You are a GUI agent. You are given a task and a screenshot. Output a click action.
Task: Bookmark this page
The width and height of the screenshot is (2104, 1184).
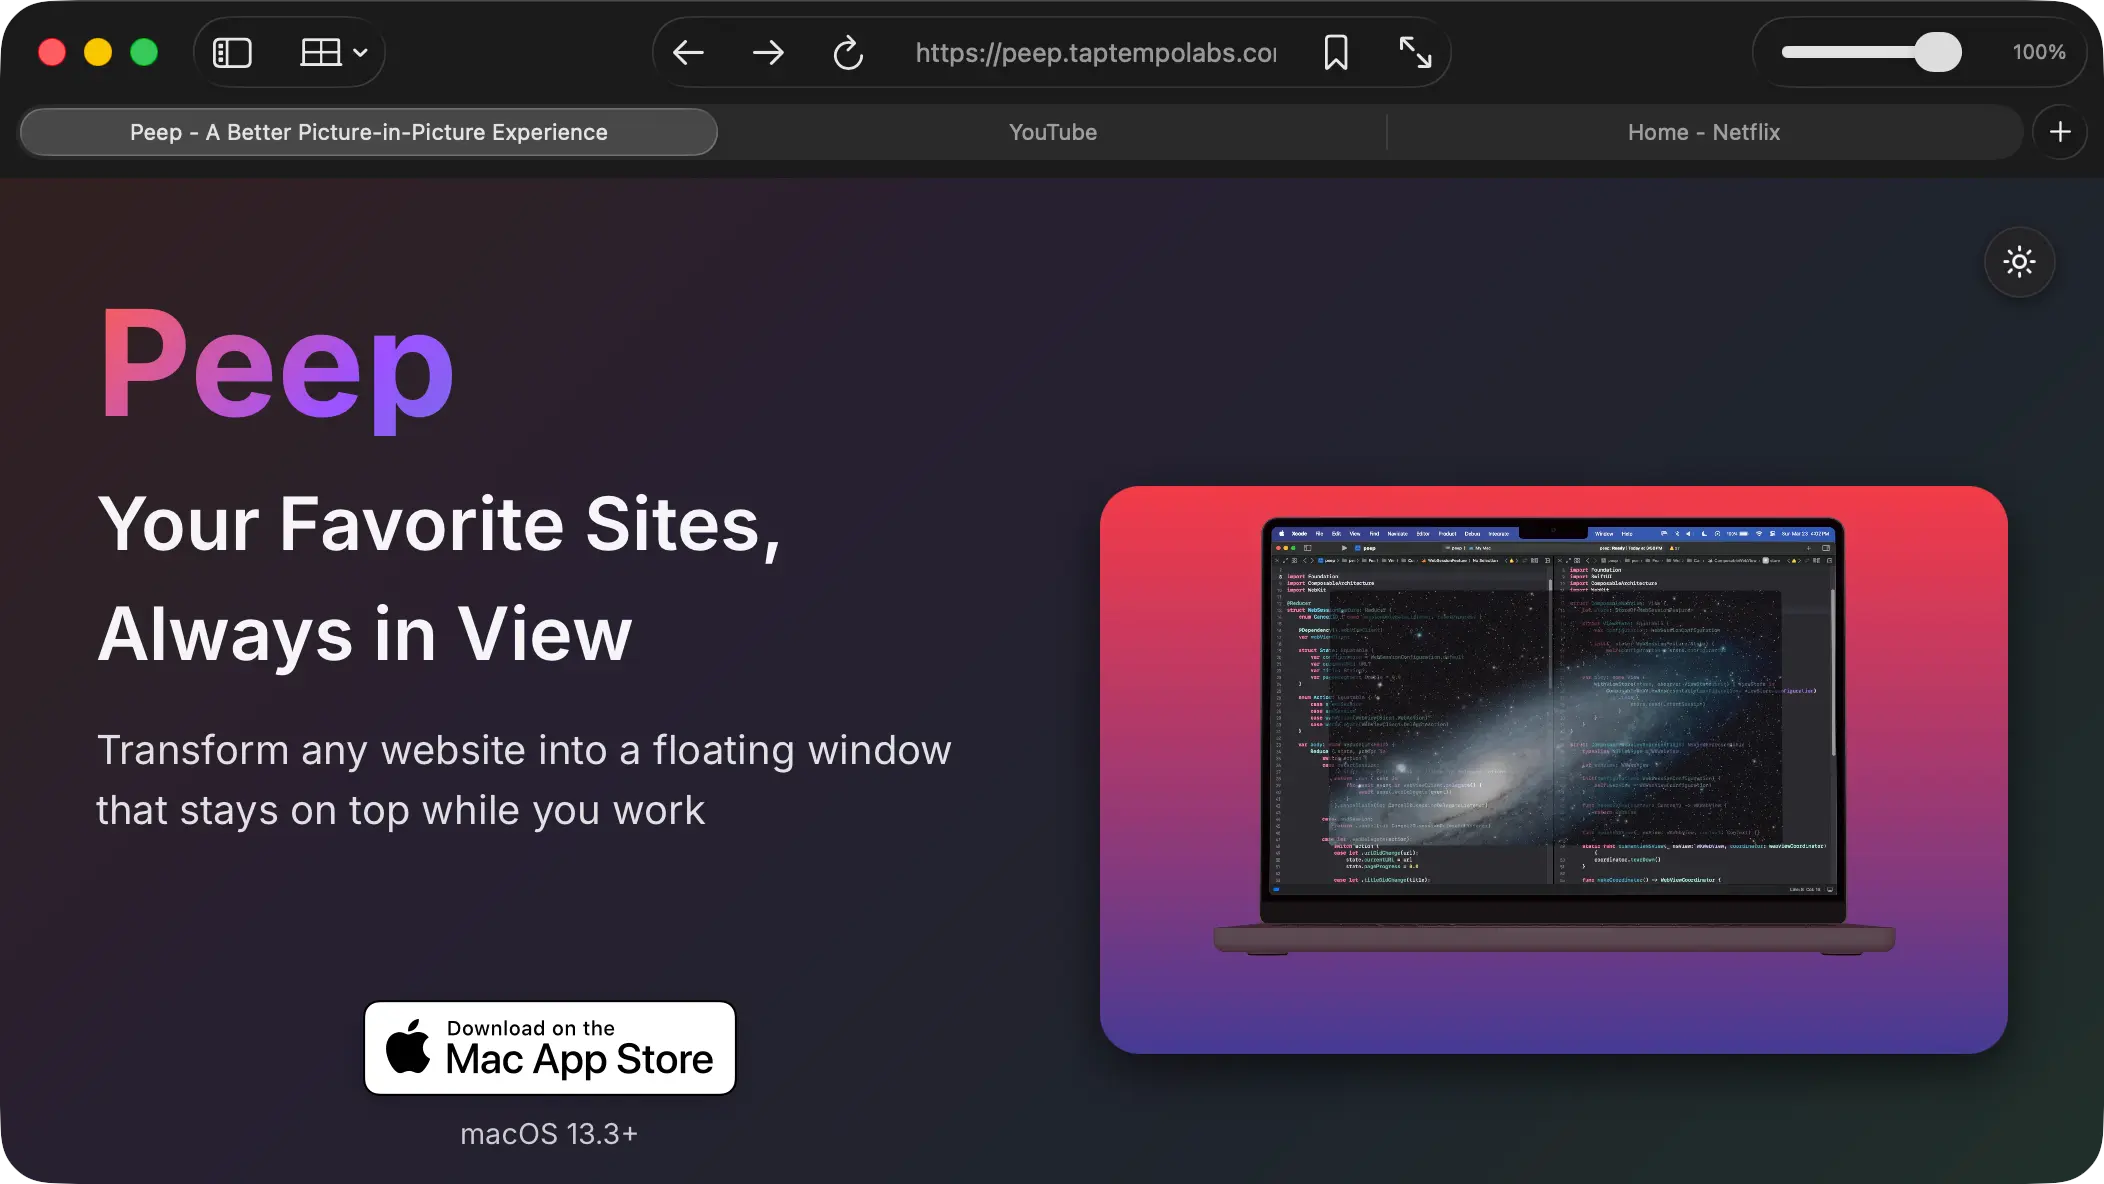[1336, 52]
